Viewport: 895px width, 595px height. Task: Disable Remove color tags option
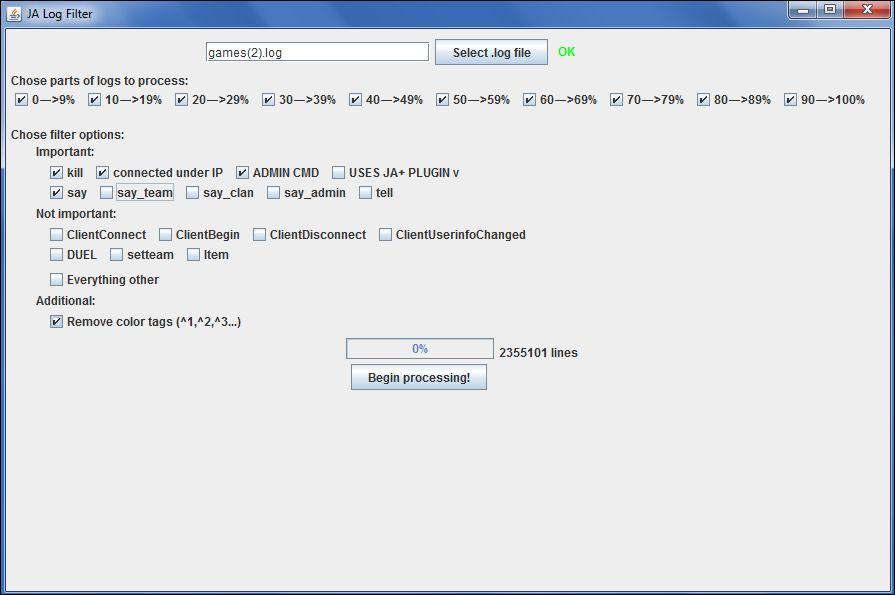coord(57,322)
